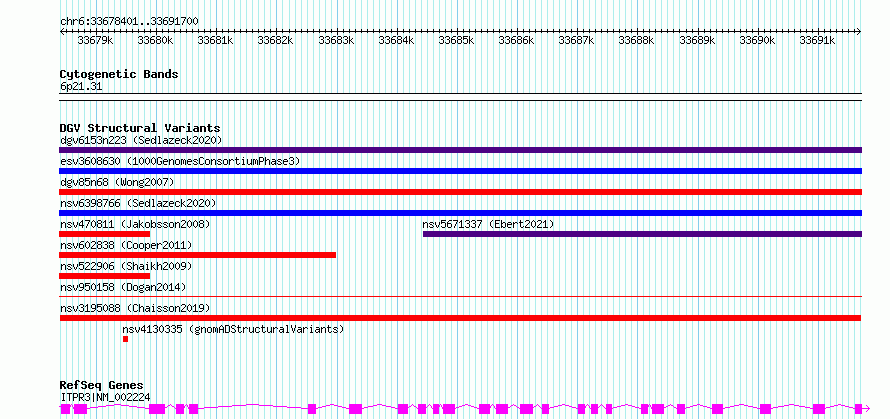Select the nsv950158 (Dogan2014) label
The image size is (890, 419).
point(123,287)
